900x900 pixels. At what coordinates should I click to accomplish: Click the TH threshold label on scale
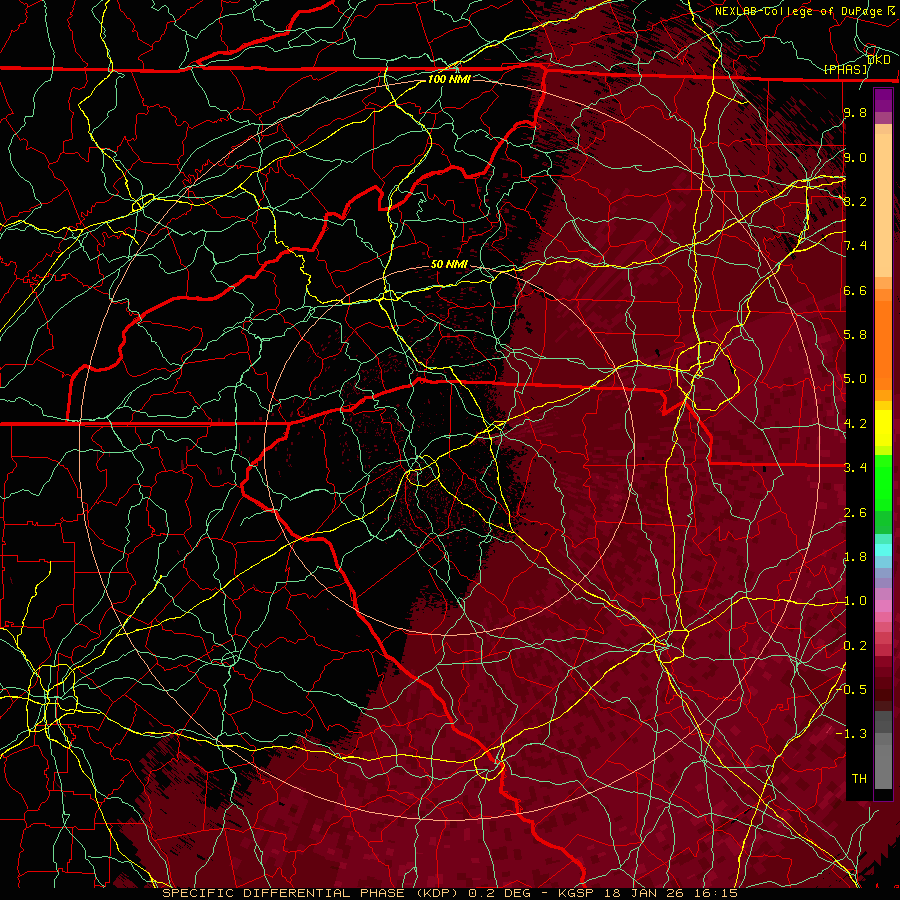(859, 778)
